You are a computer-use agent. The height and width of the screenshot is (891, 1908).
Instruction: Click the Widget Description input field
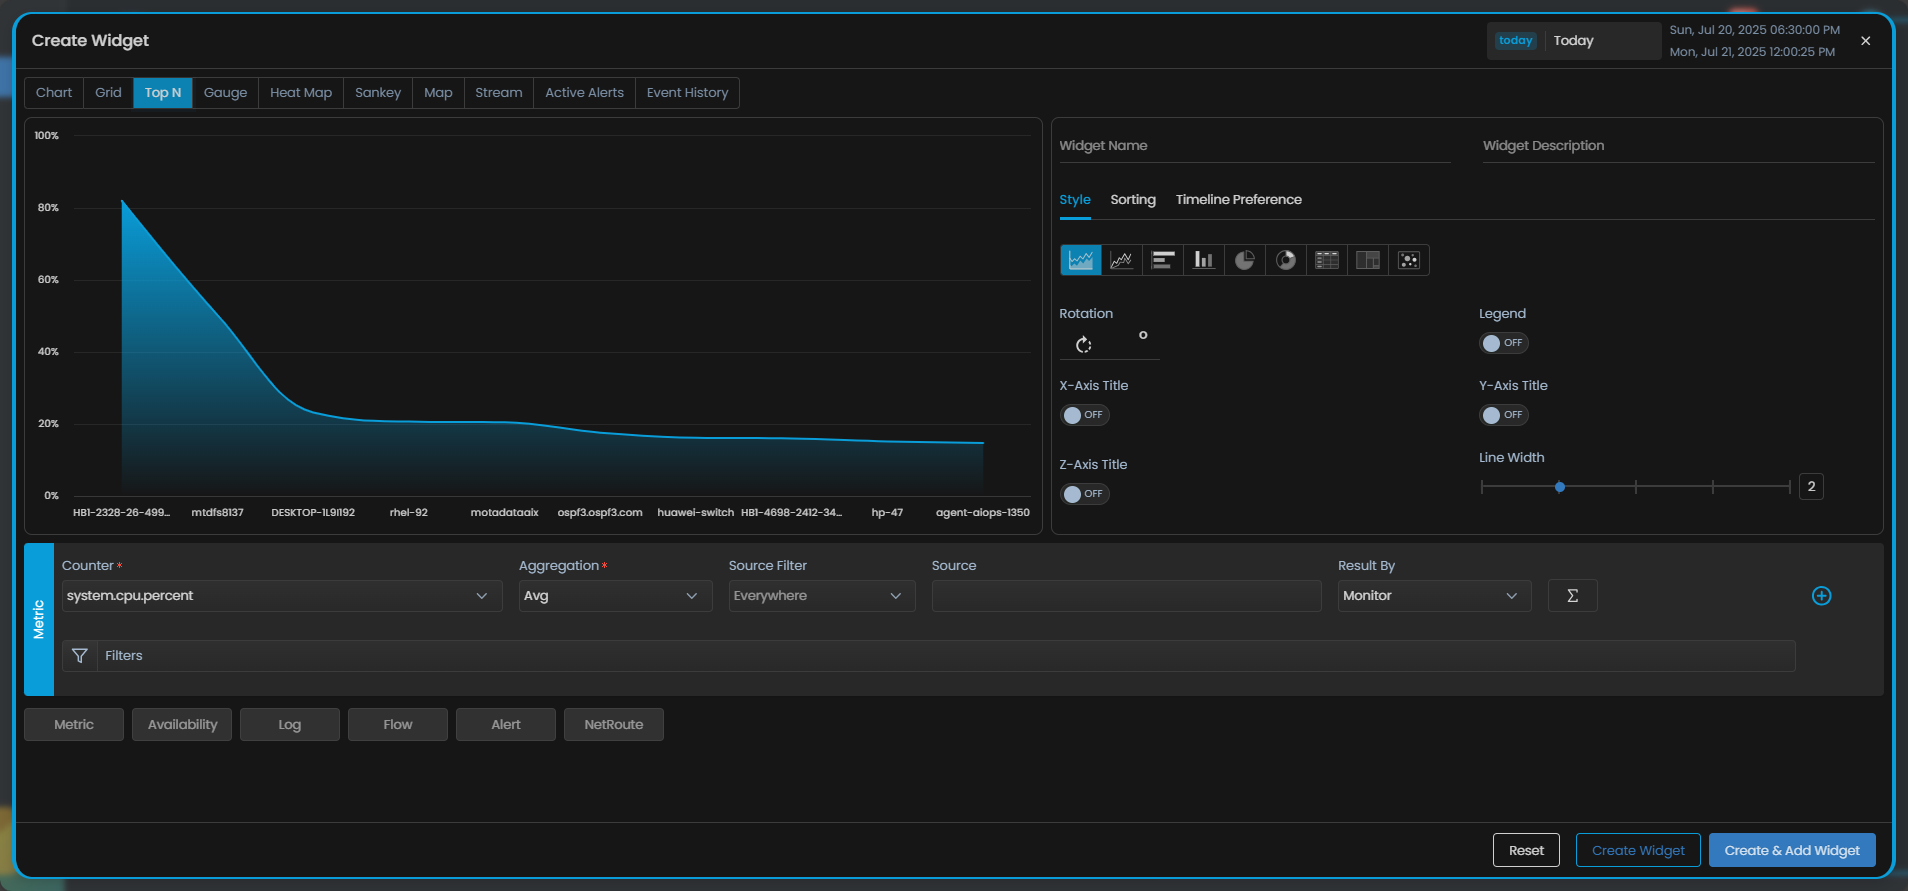1679,146
